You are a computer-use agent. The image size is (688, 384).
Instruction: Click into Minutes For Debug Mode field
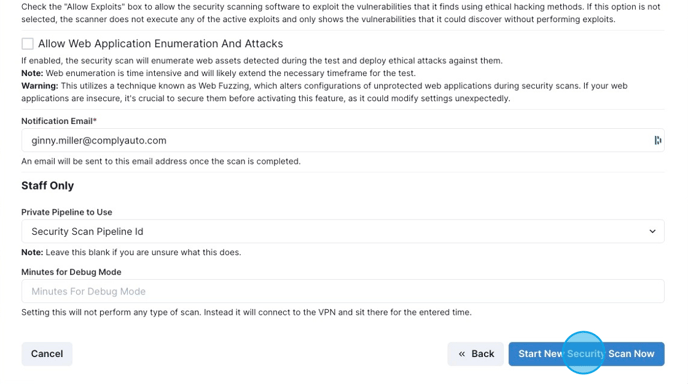343,291
